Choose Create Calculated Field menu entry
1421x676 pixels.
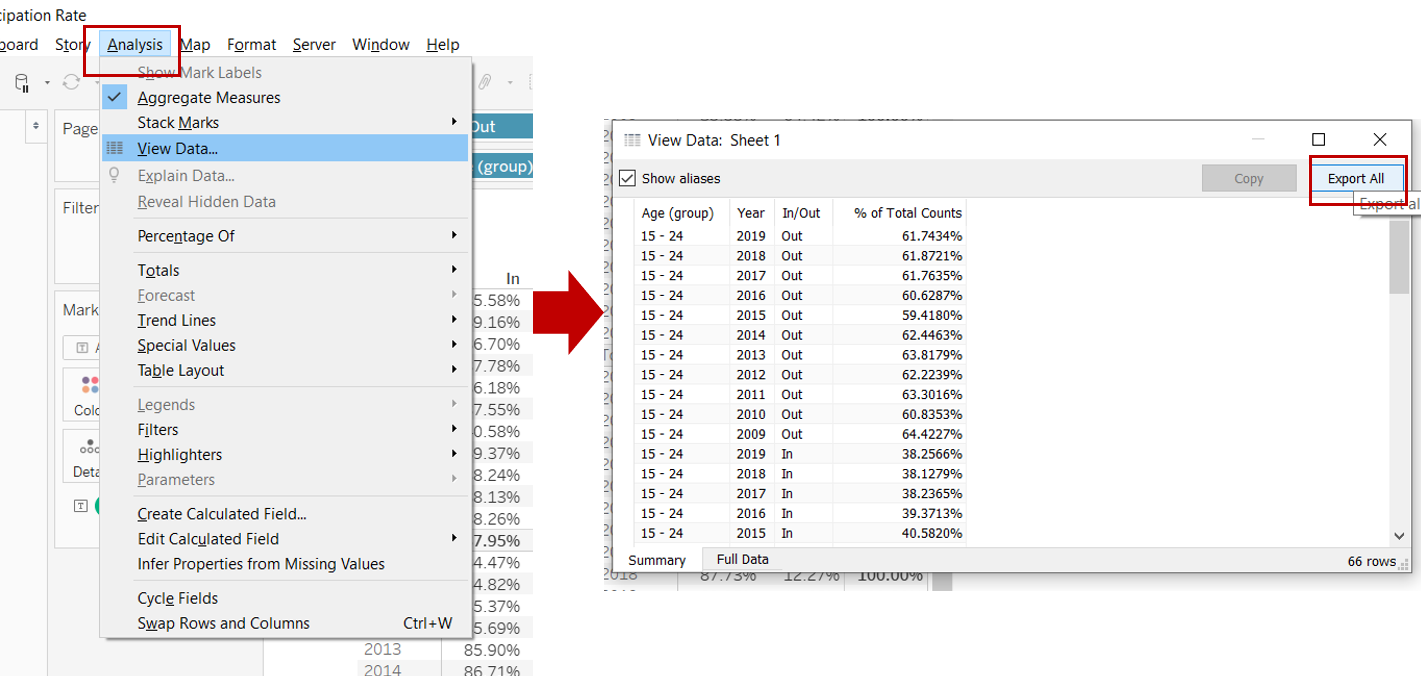222,514
